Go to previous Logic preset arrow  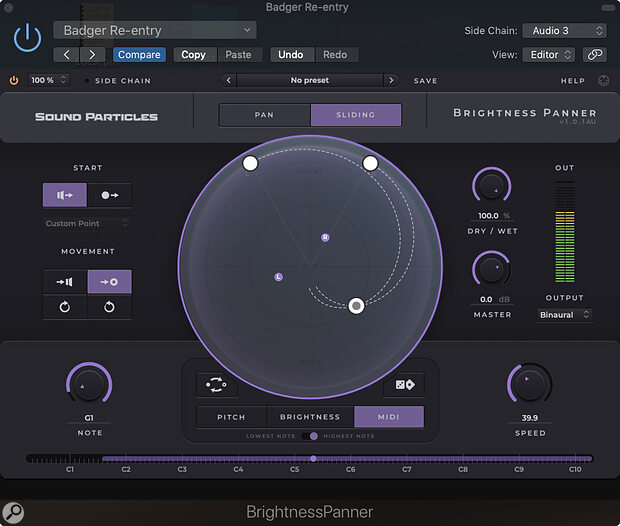coord(66,55)
